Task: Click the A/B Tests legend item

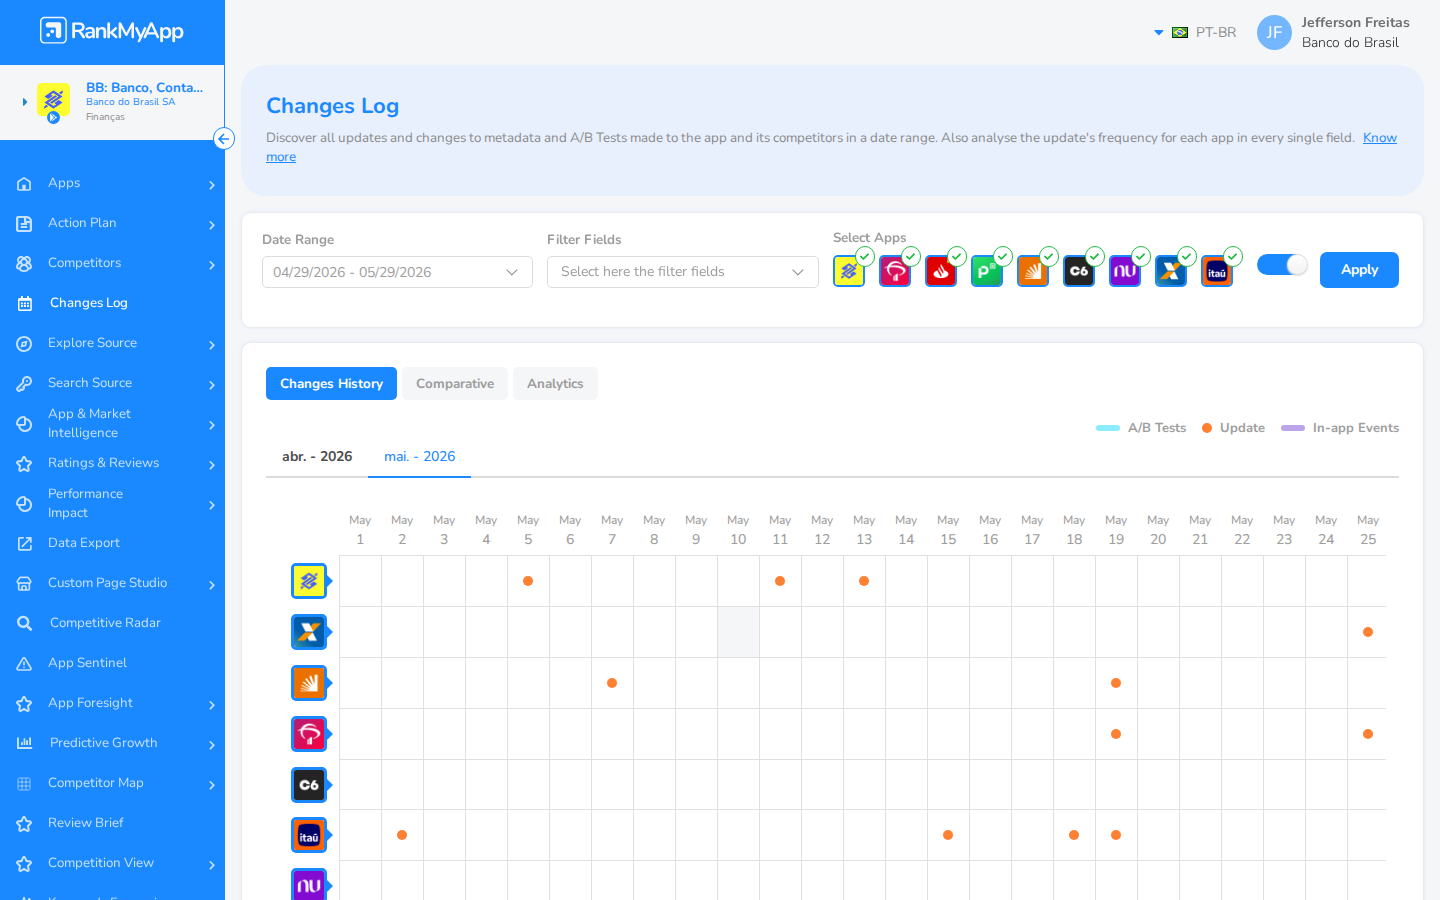Action: (x=1141, y=428)
